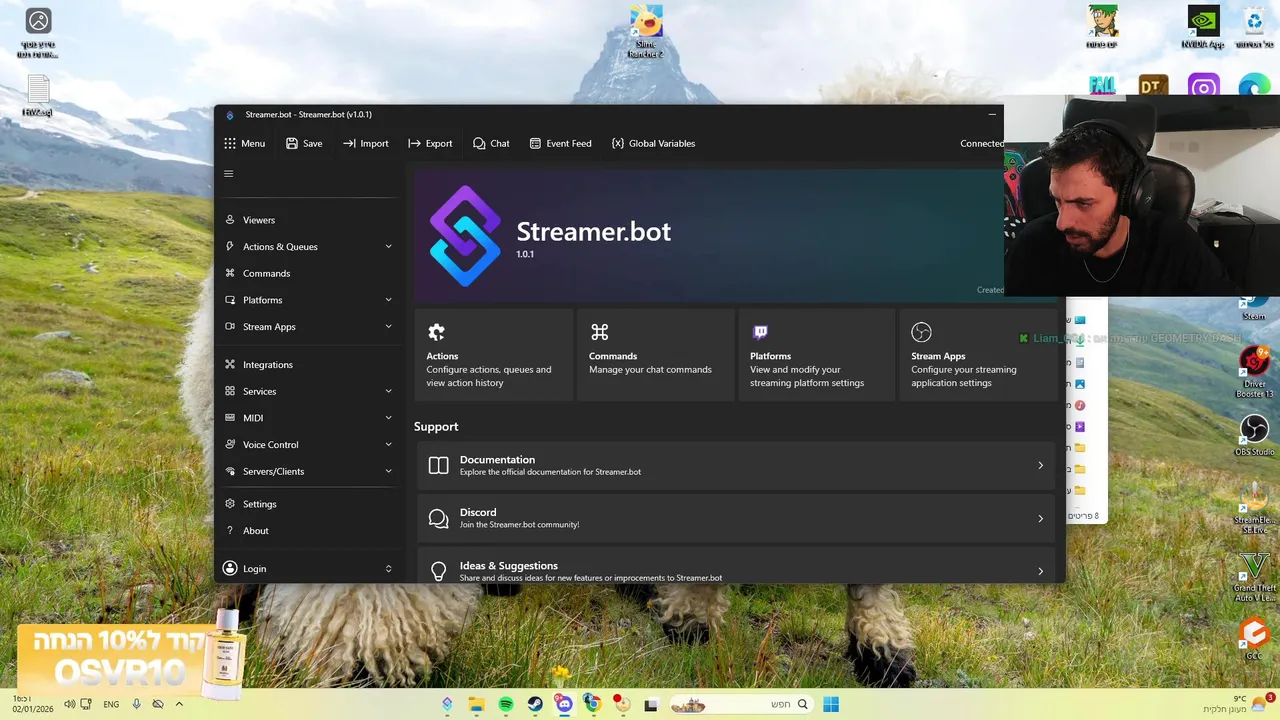The height and width of the screenshot is (720, 1280).
Task: Open the Platforms card
Action: 817,355
